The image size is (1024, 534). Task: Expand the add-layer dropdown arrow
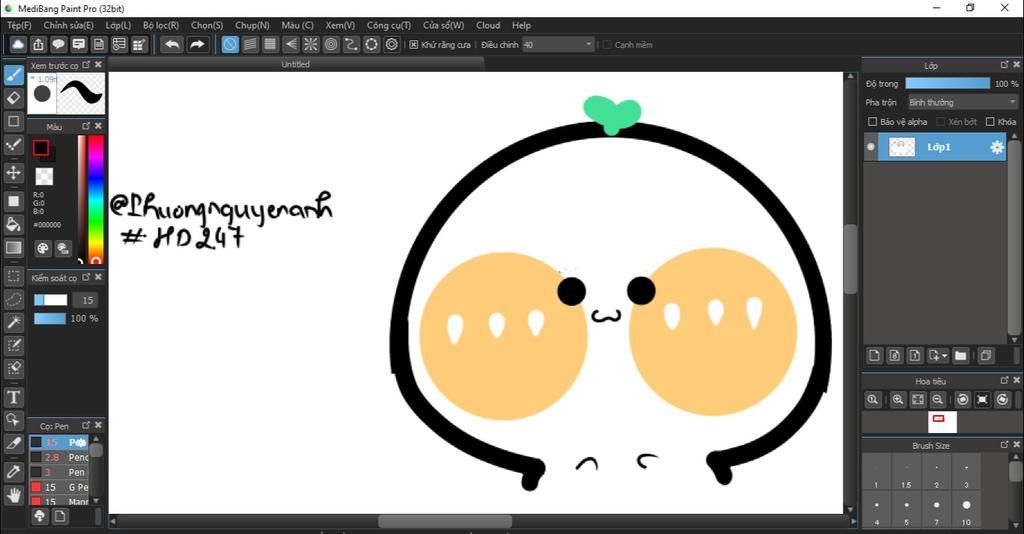[945, 356]
